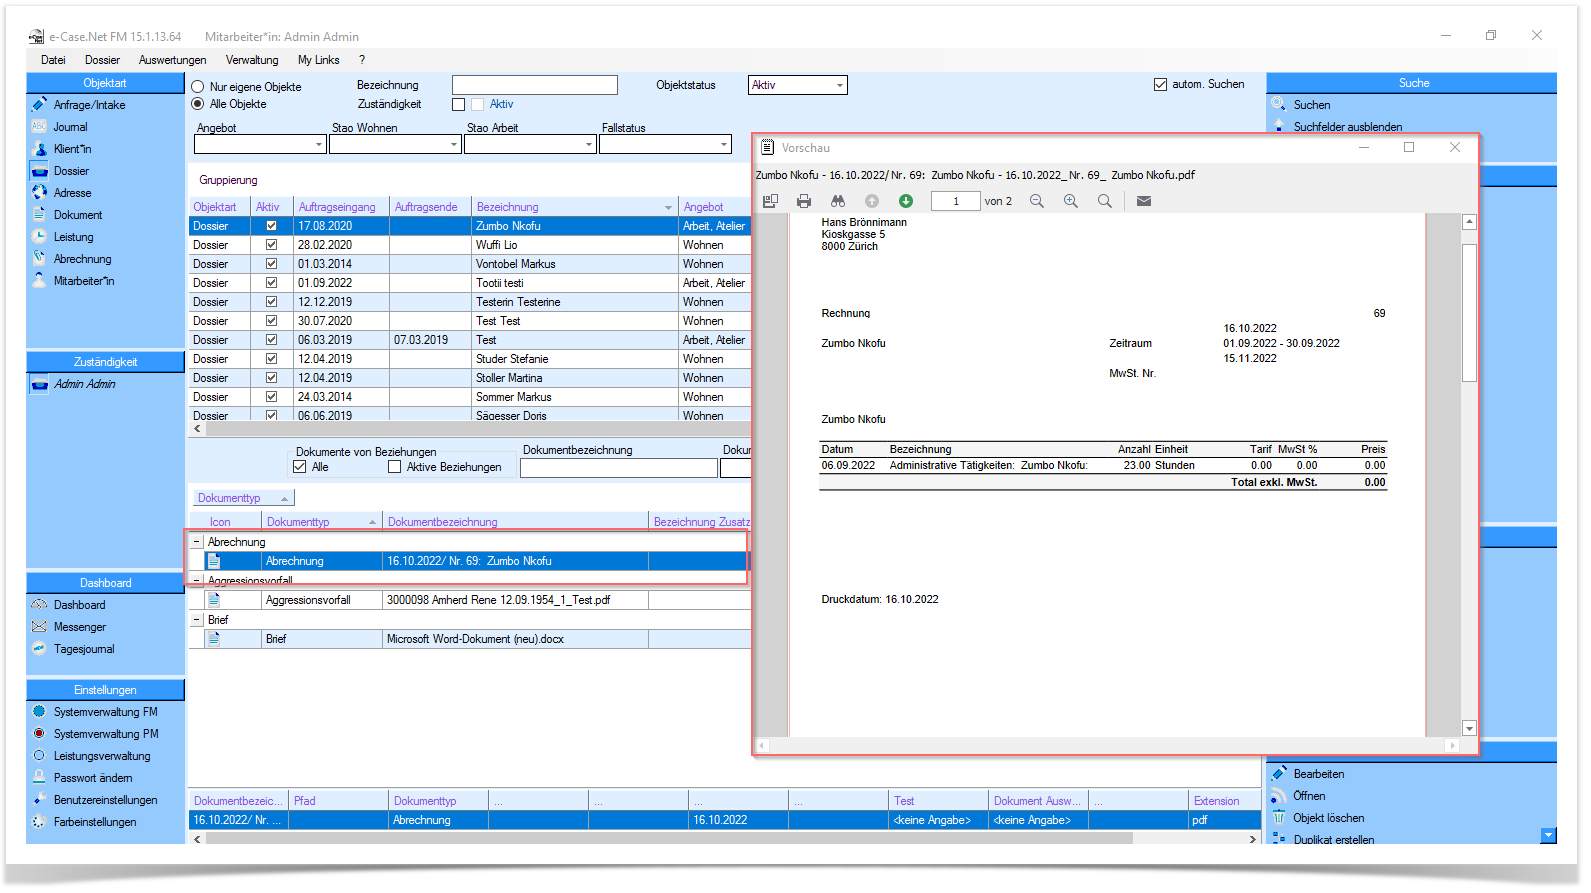Collapse the Abrechnung document group
The height and width of the screenshot is (893, 1591).
click(x=197, y=542)
